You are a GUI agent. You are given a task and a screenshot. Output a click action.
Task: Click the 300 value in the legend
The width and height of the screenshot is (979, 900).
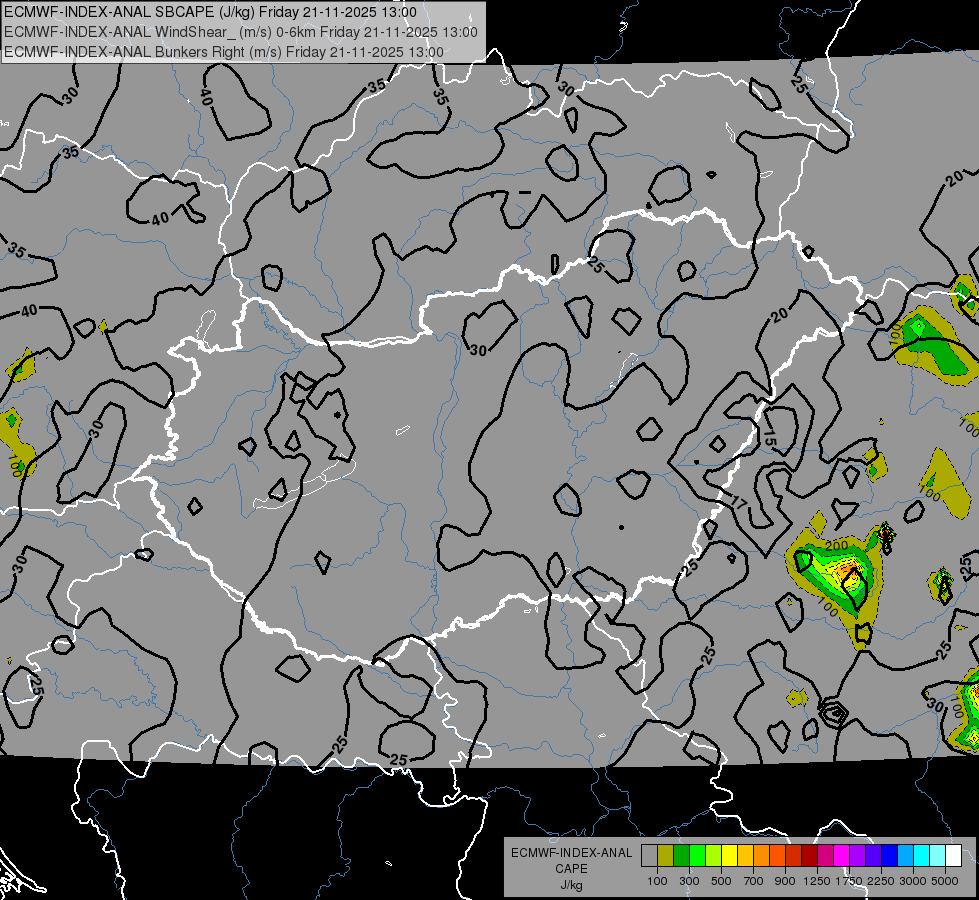pos(689,881)
